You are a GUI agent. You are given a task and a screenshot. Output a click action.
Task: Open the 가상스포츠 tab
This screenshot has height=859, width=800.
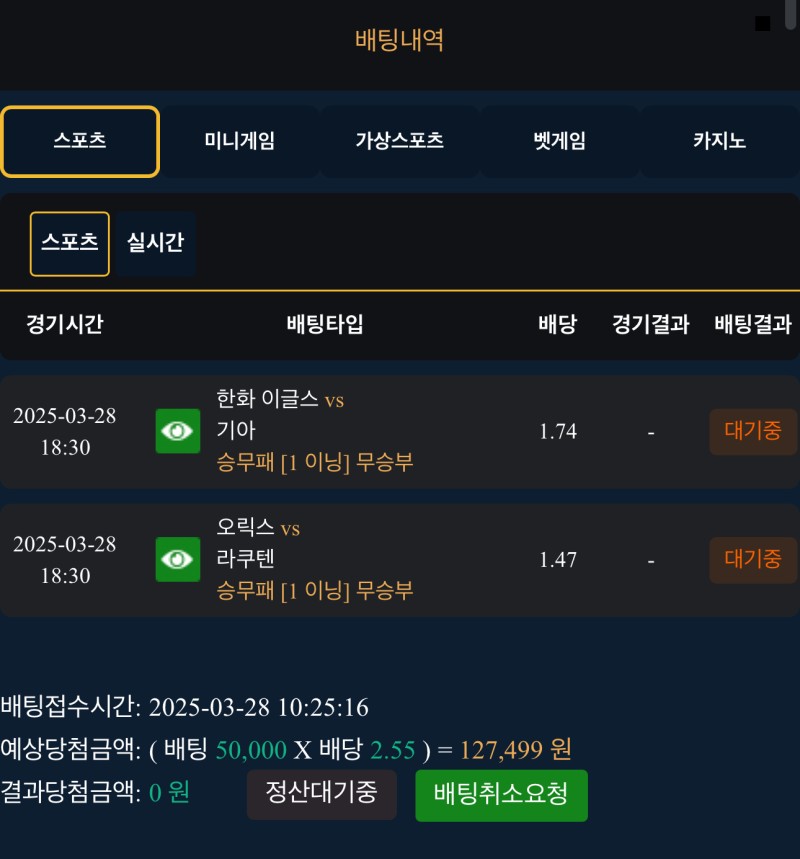pyautogui.click(x=399, y=141)
